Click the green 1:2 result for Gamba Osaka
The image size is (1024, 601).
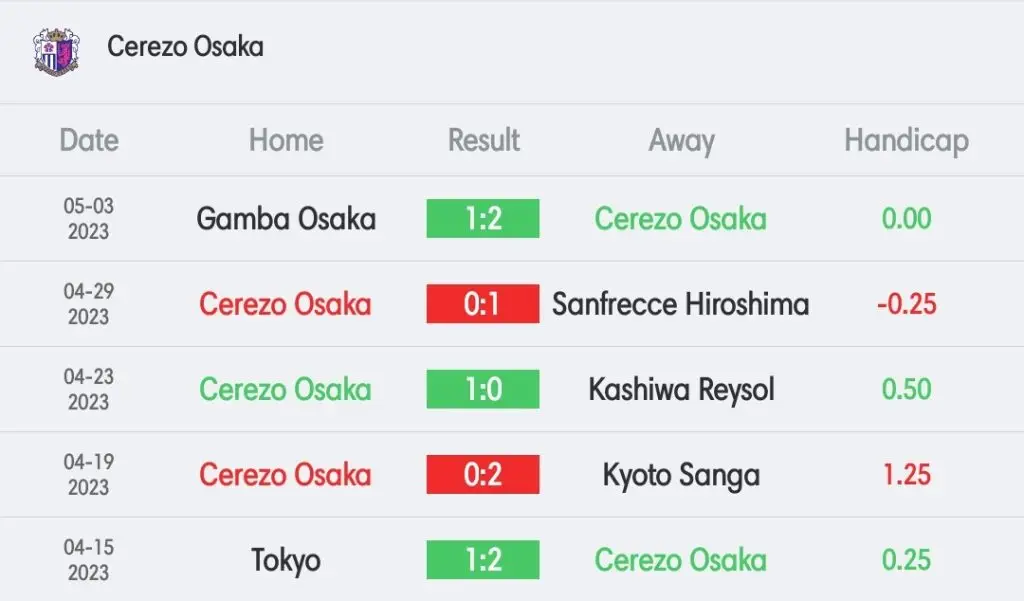click(x=483, y=218)
